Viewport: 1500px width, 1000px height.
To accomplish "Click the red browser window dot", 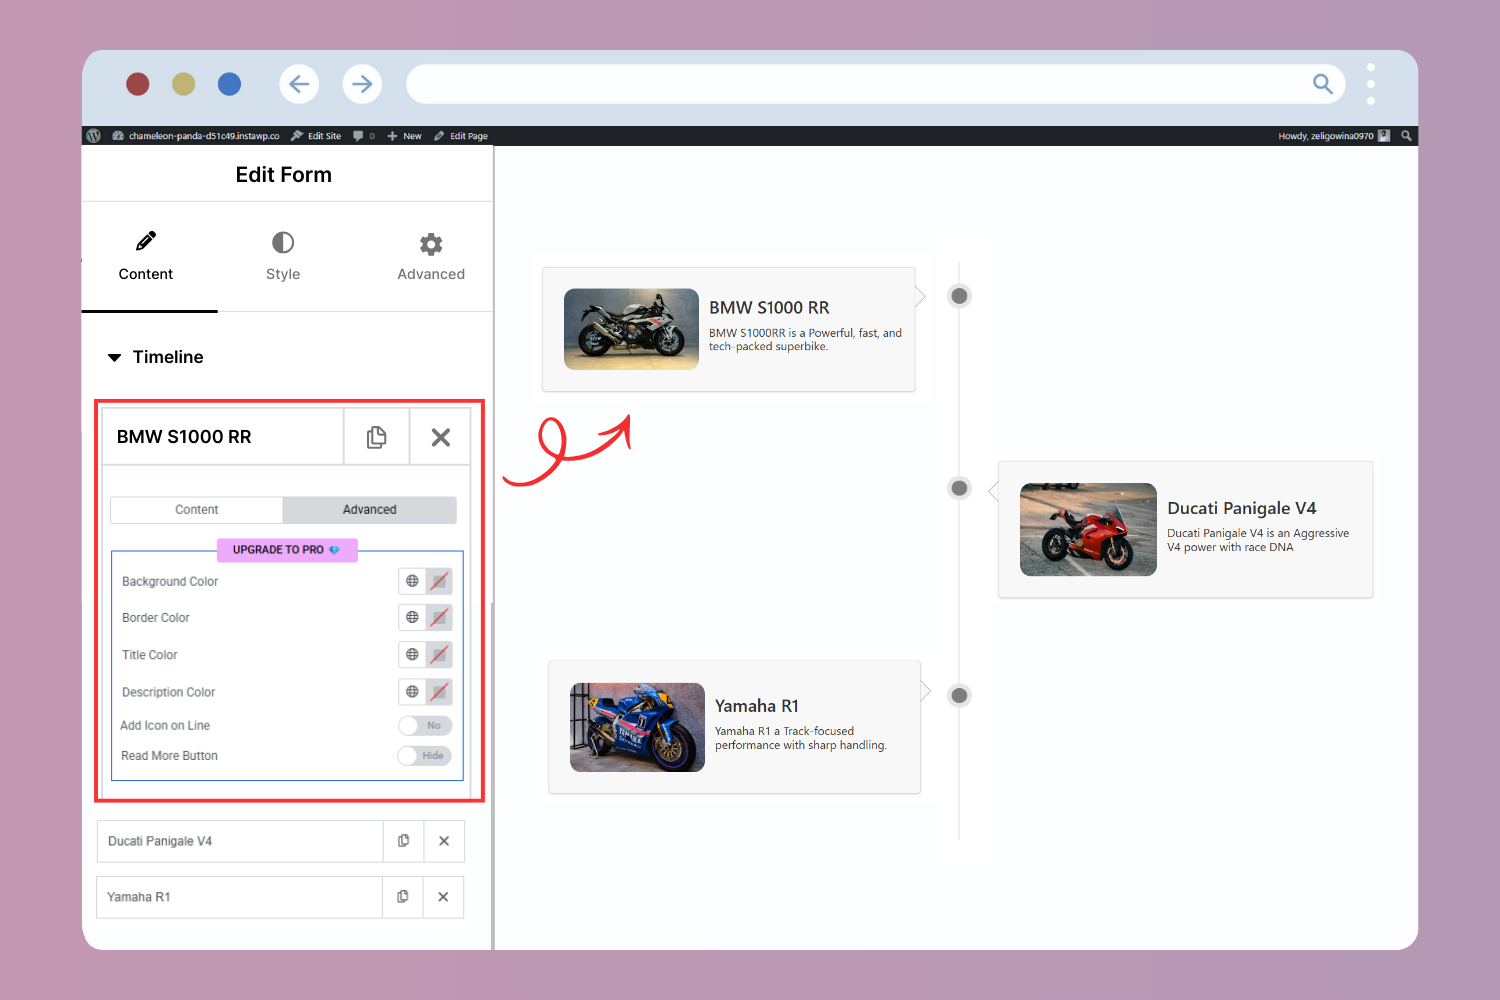I will [x=138, y=84].
